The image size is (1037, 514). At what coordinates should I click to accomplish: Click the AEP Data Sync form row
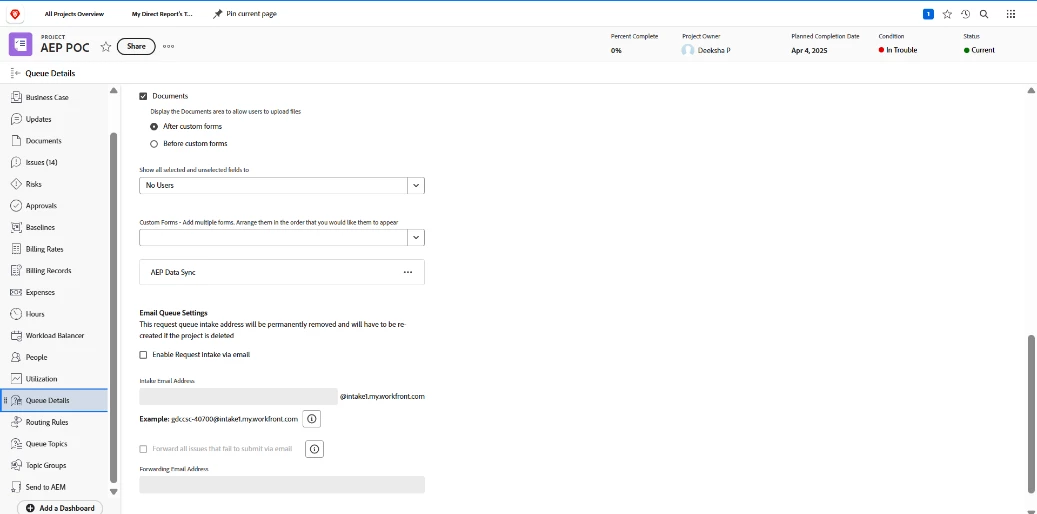[282, 272]
